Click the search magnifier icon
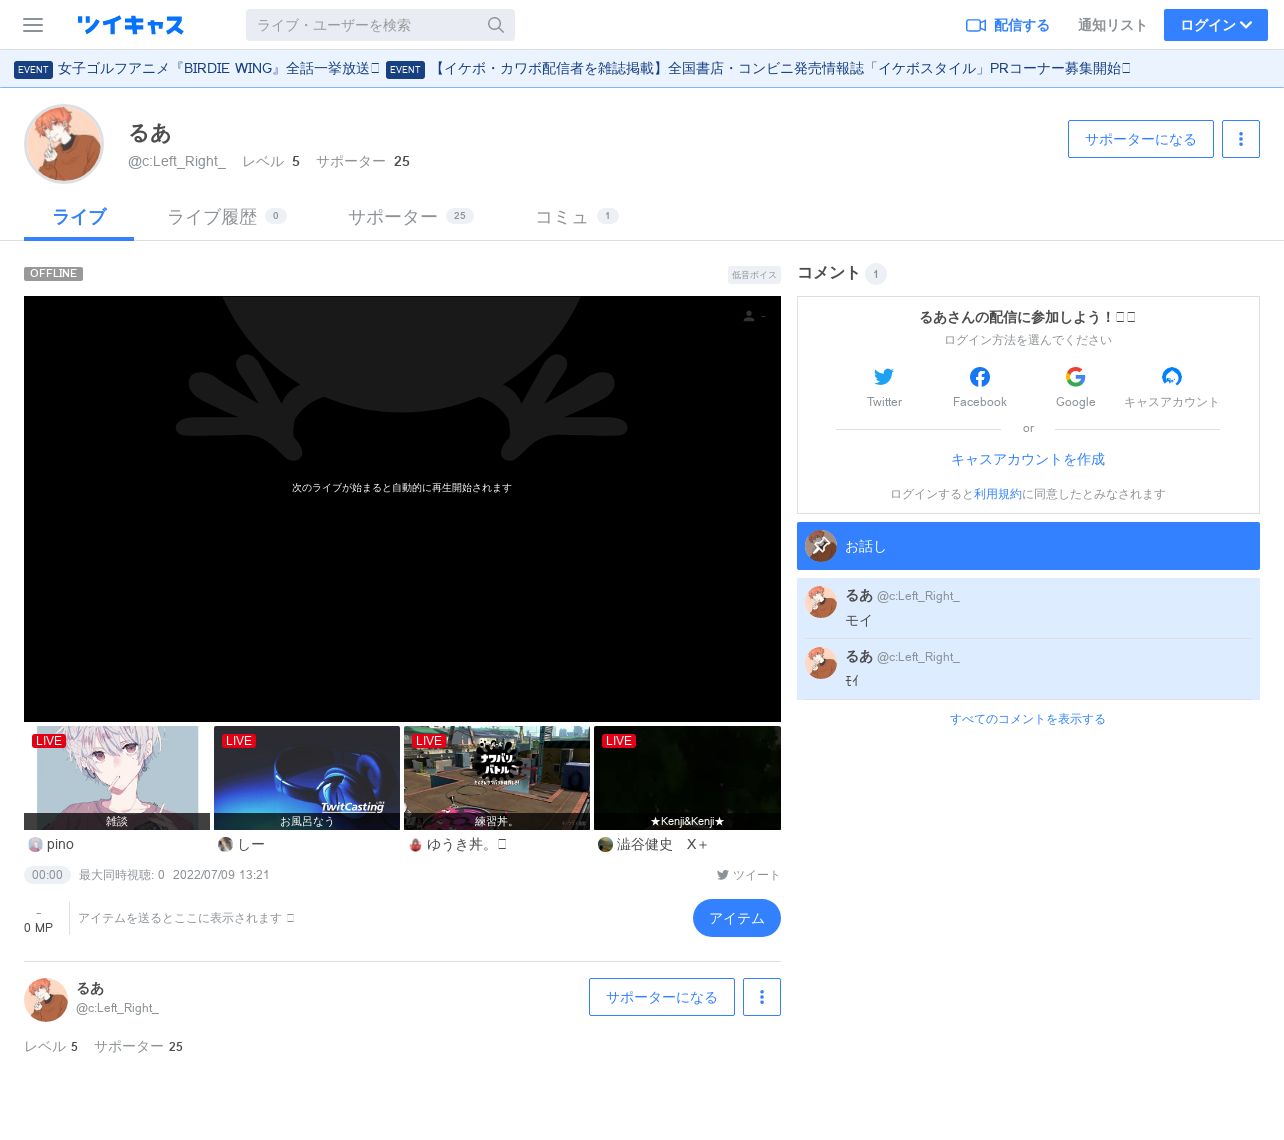1284x1140 pixels. [496, 25]
